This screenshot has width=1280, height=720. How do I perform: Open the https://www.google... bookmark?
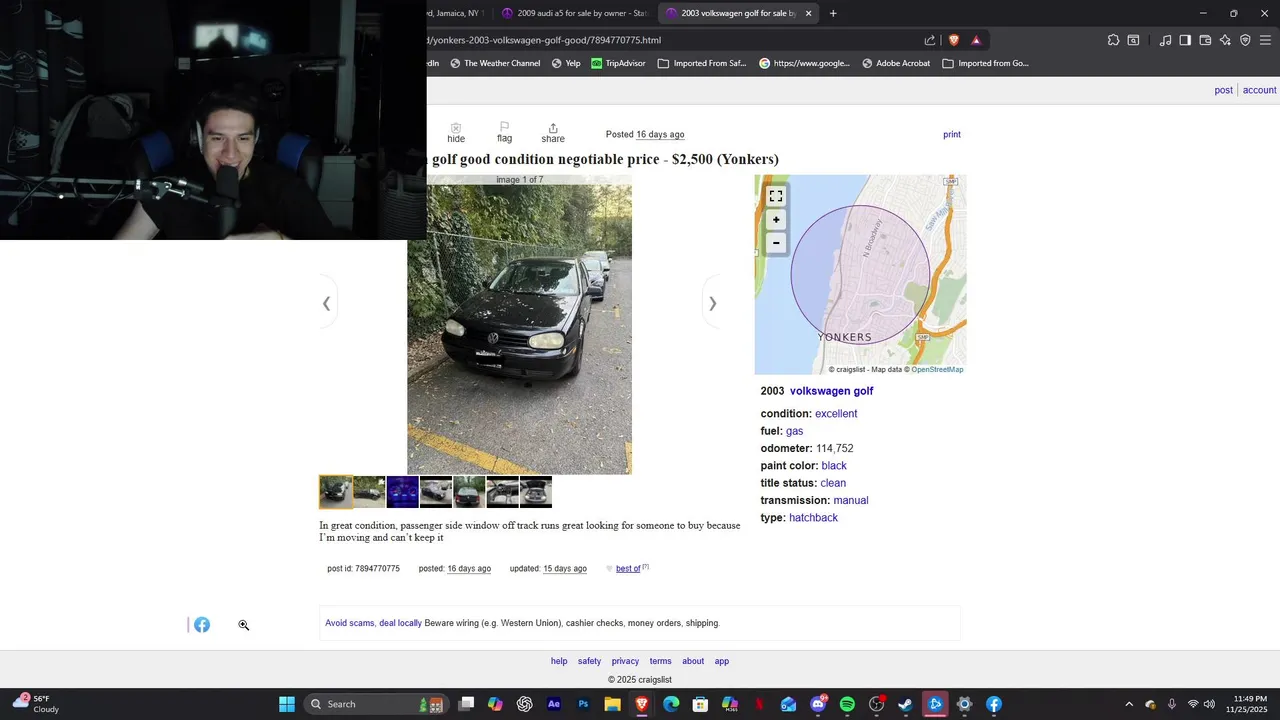point(804,63)
